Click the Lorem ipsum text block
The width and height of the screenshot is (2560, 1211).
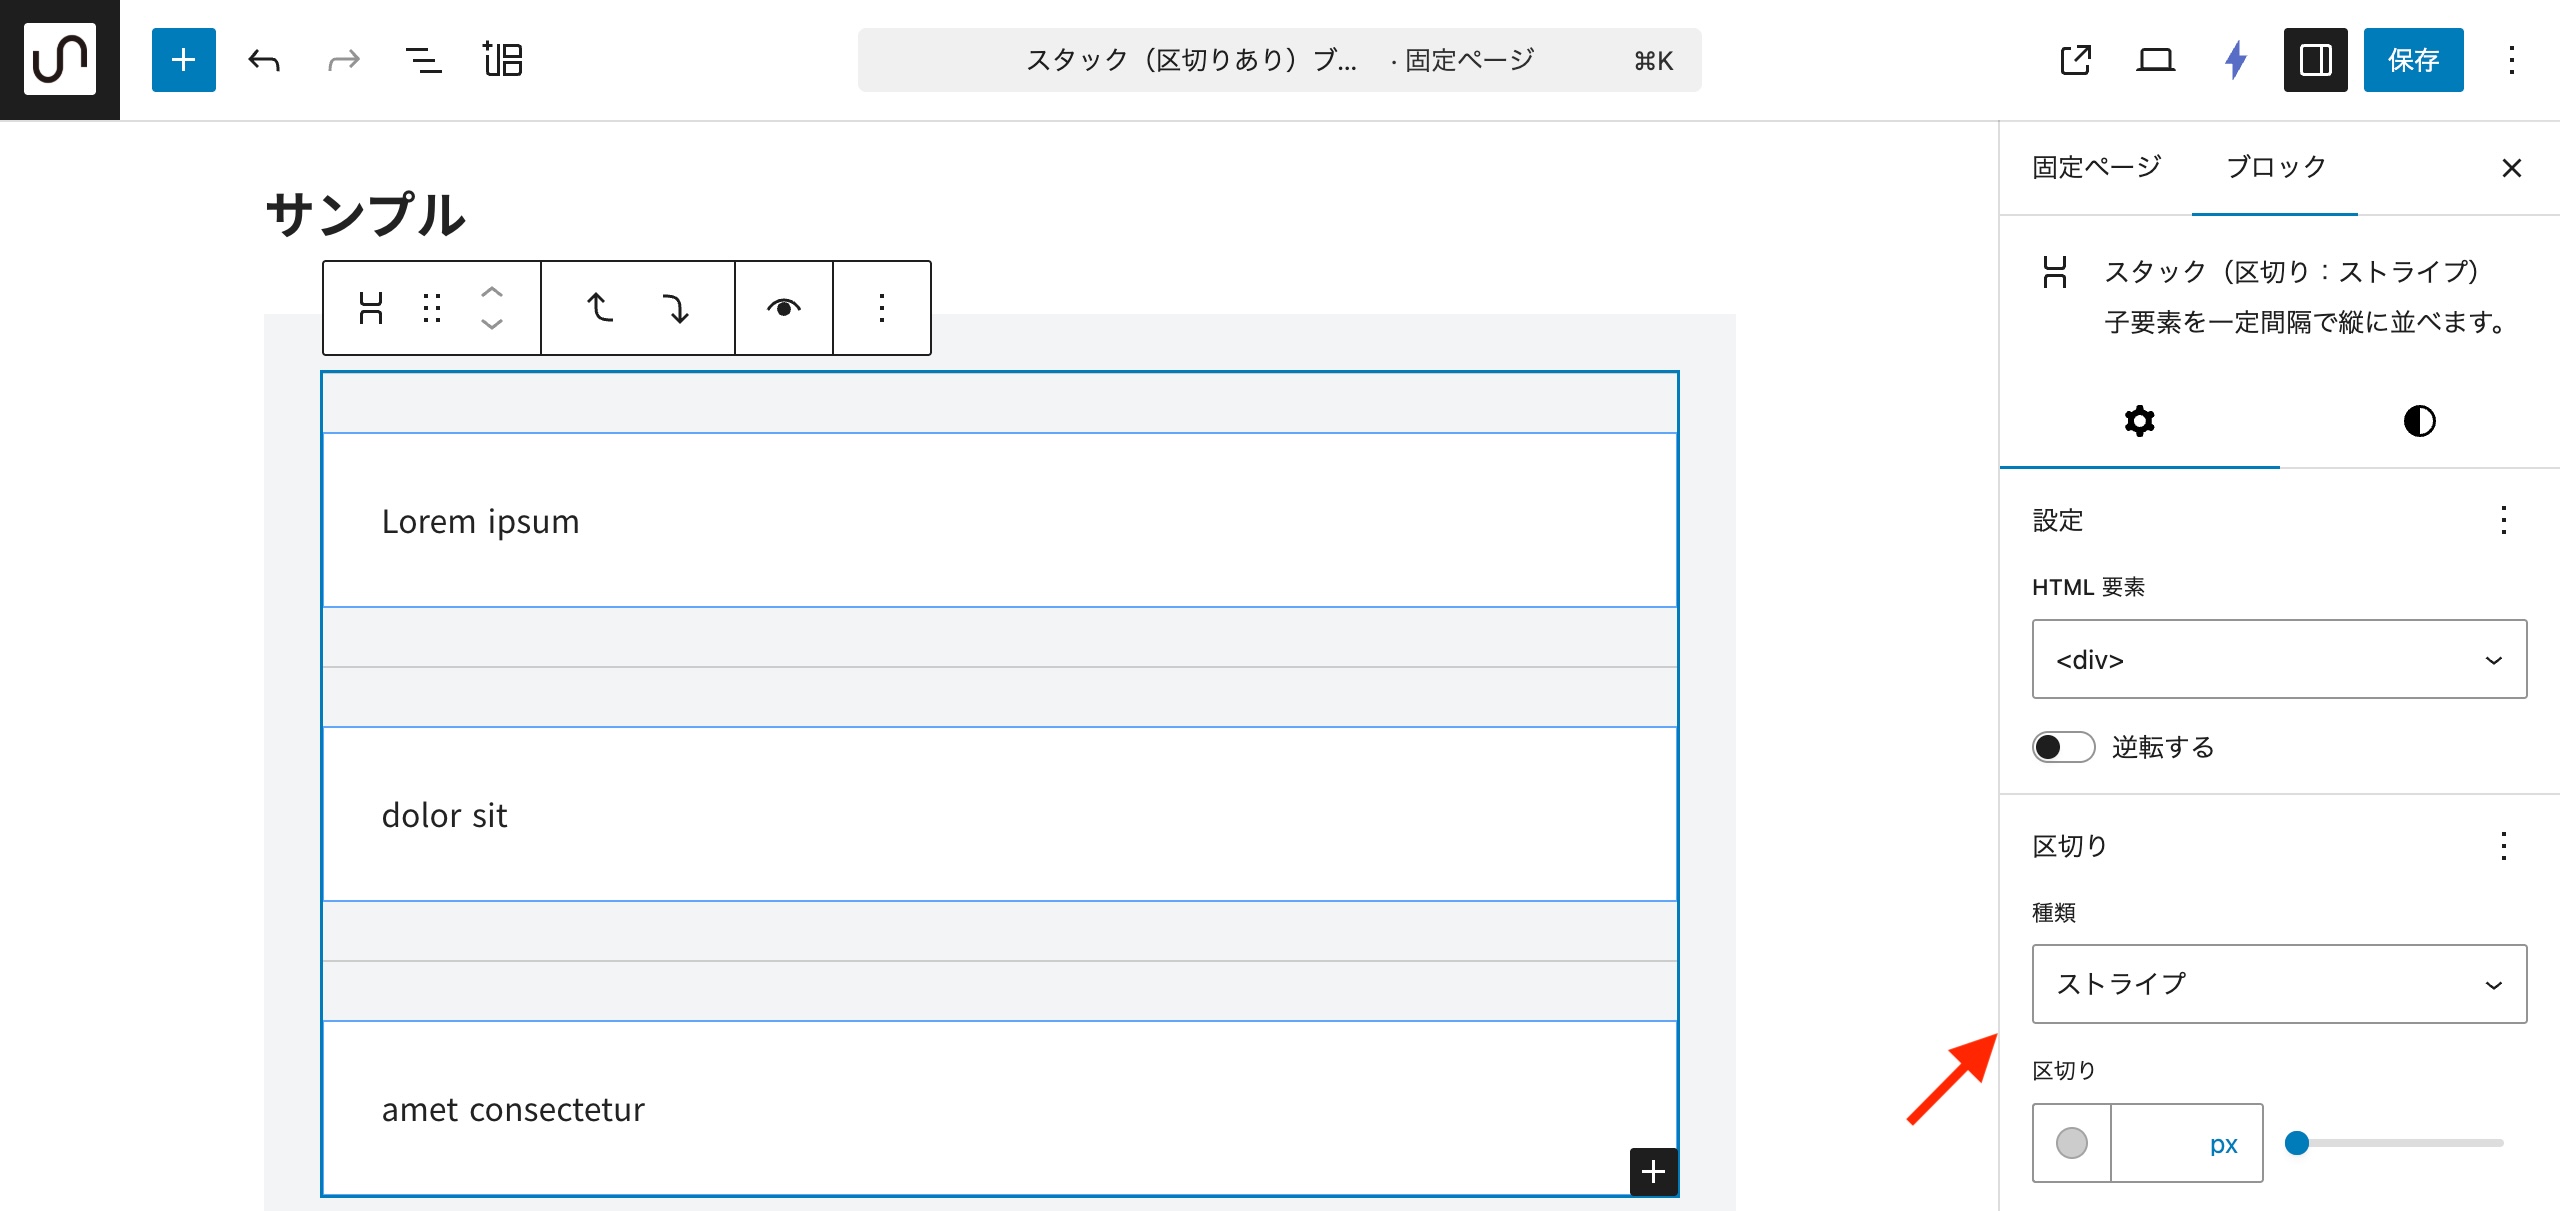480,521
